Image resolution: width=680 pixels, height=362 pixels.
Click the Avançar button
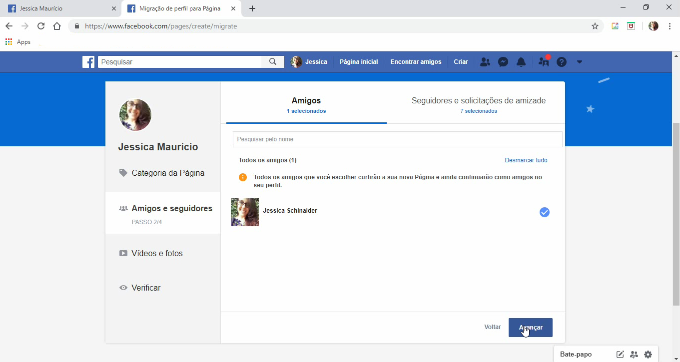pos(530,327)
